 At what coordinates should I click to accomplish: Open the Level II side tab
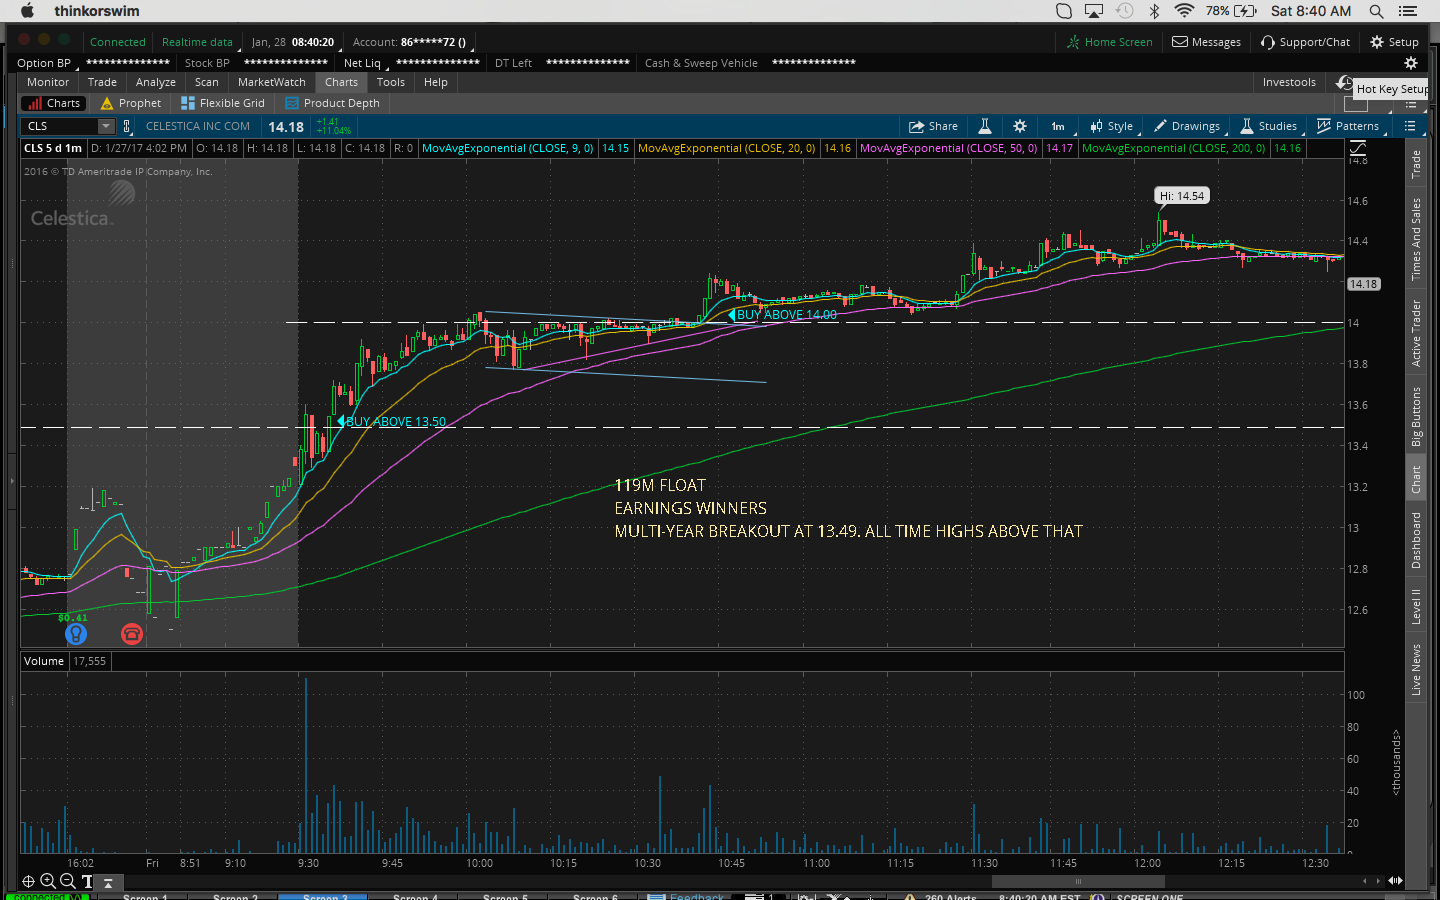(x=1416, y=607)
